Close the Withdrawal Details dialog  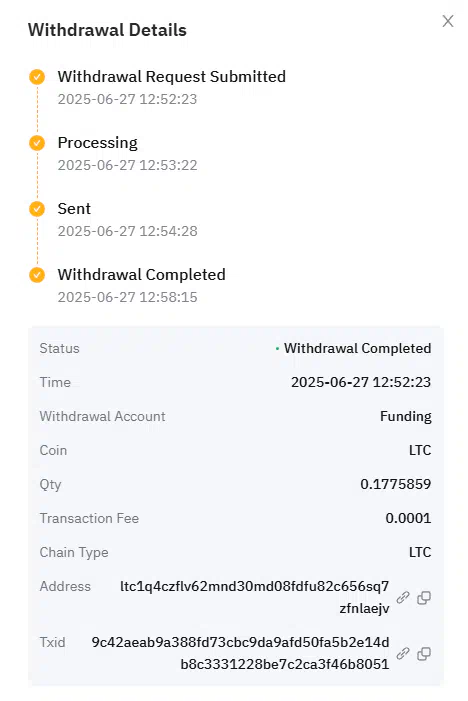tap(447, 21)
